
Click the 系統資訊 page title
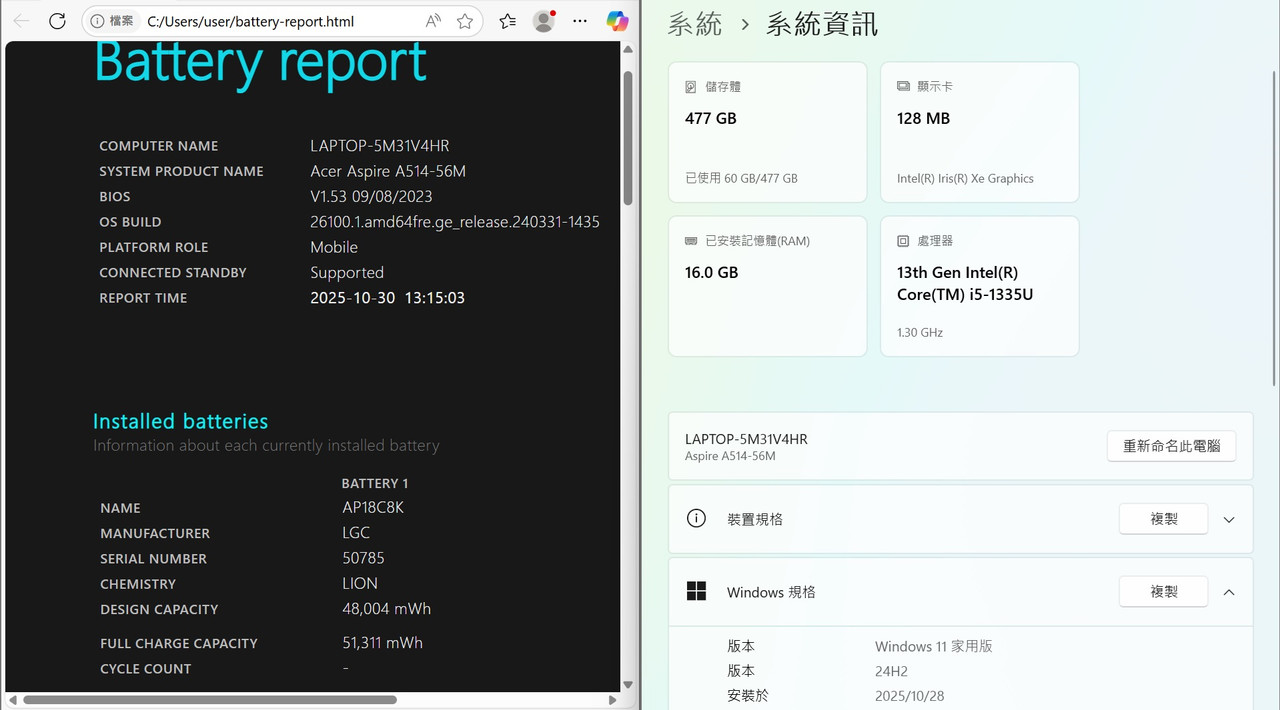[x=822, y=25]
